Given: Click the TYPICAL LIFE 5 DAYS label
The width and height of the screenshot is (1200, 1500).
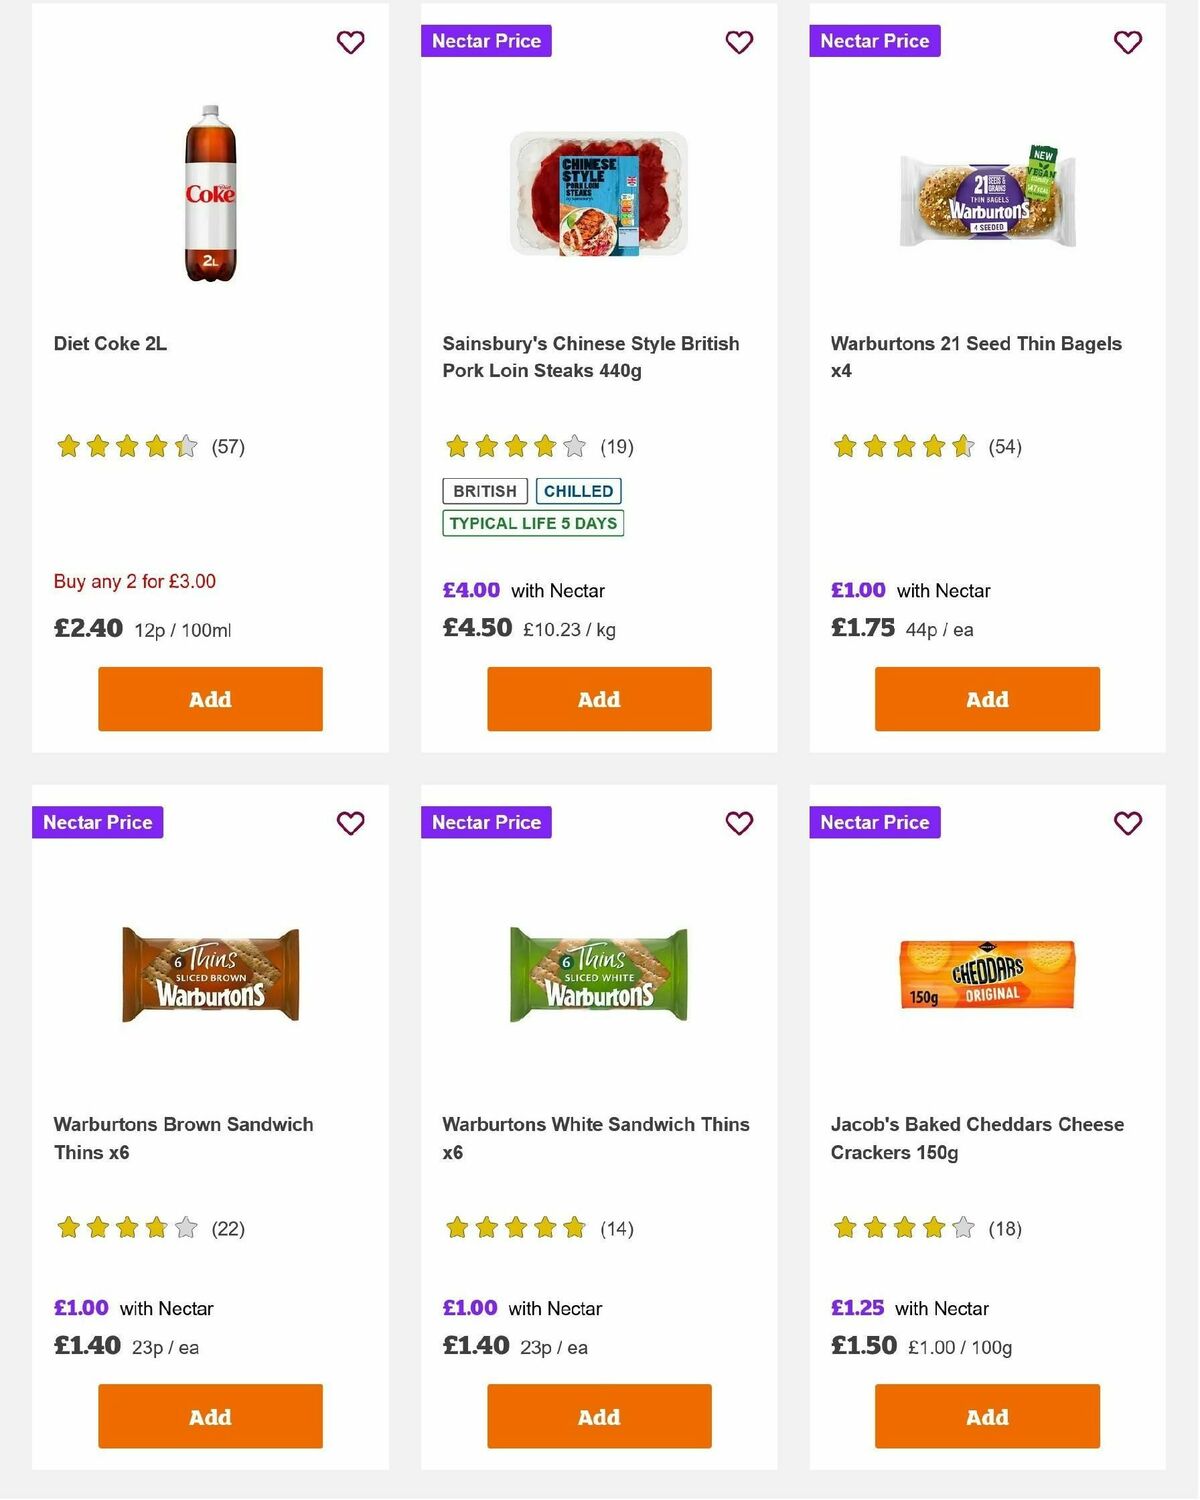Looking at the screenshot, I should tap(532, 523).
